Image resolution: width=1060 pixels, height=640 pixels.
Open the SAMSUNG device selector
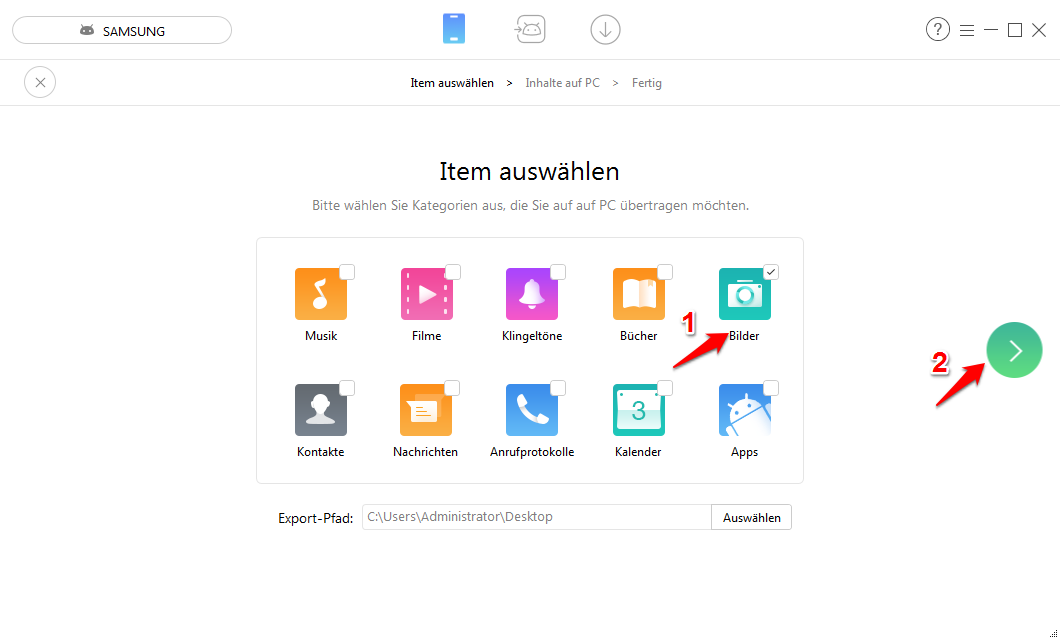coord(121,30)
